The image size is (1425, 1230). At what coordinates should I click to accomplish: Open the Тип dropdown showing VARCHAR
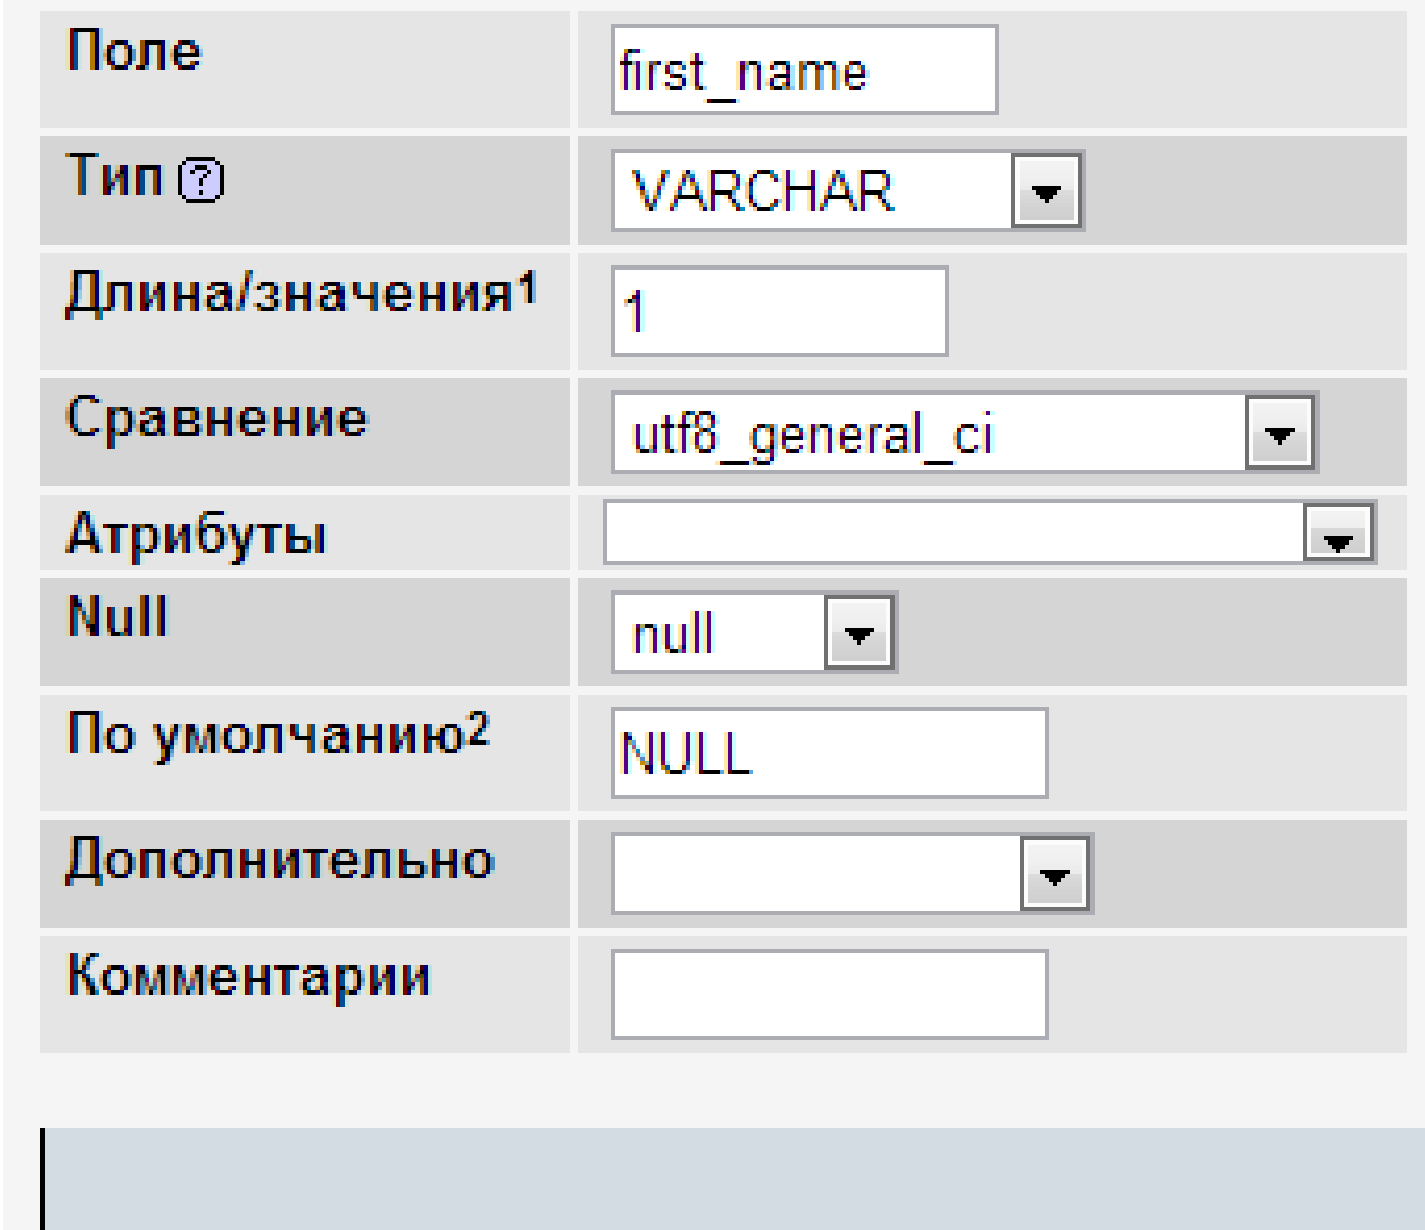click(x=1045, y=192)
